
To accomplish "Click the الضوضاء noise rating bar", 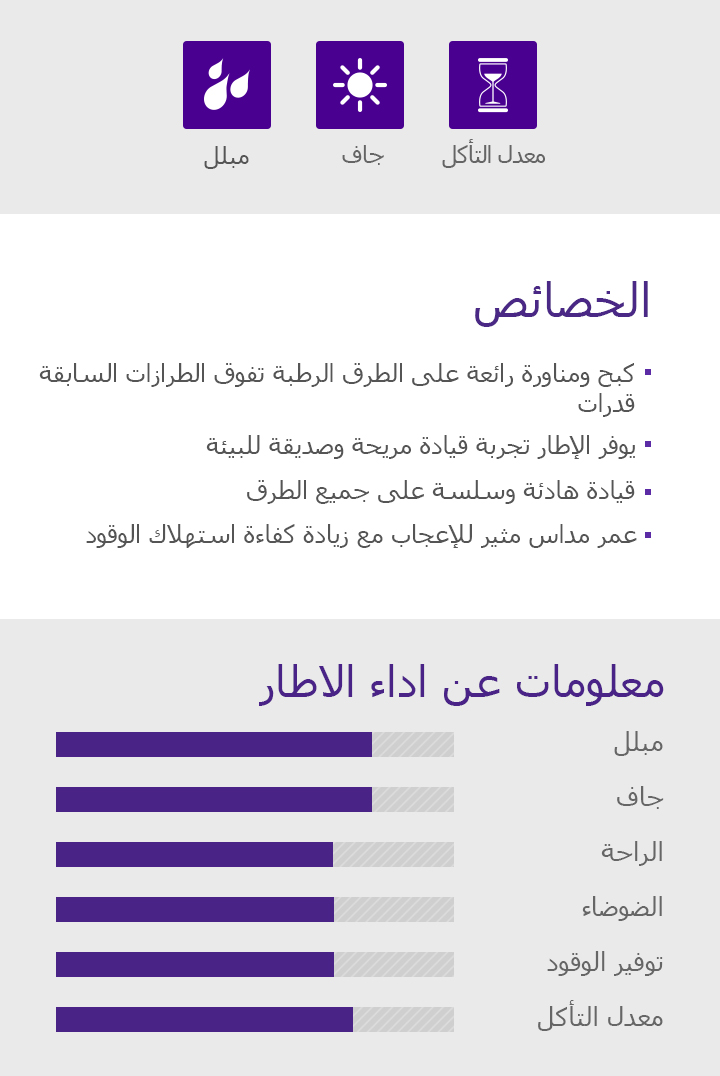I will pos(255,909).
